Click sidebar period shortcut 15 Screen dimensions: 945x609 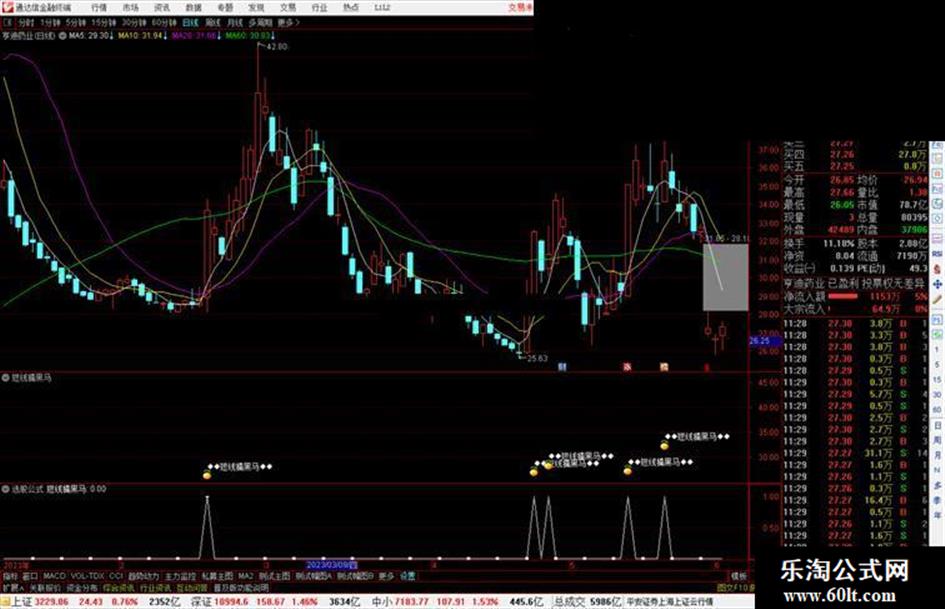pos(937,379)
